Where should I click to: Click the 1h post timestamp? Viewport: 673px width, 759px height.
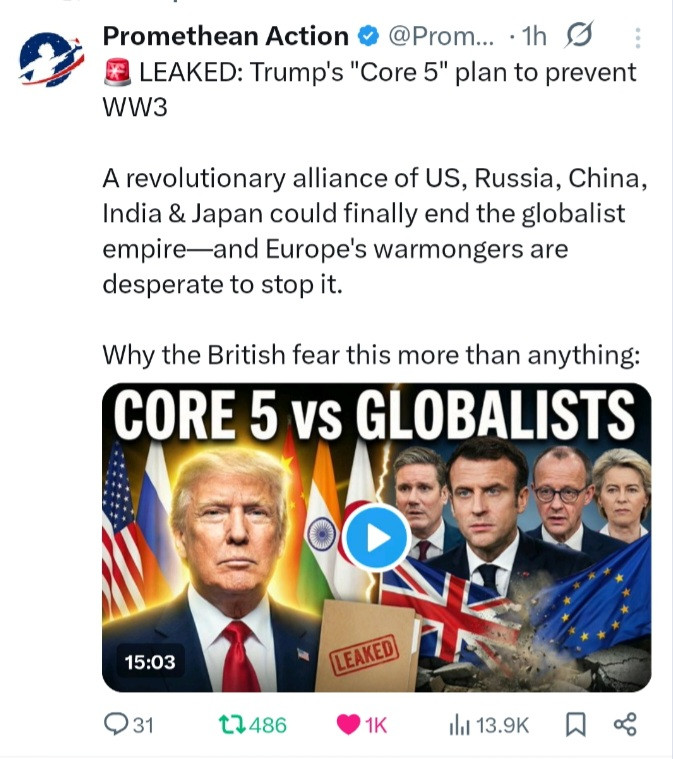[535, 36]
